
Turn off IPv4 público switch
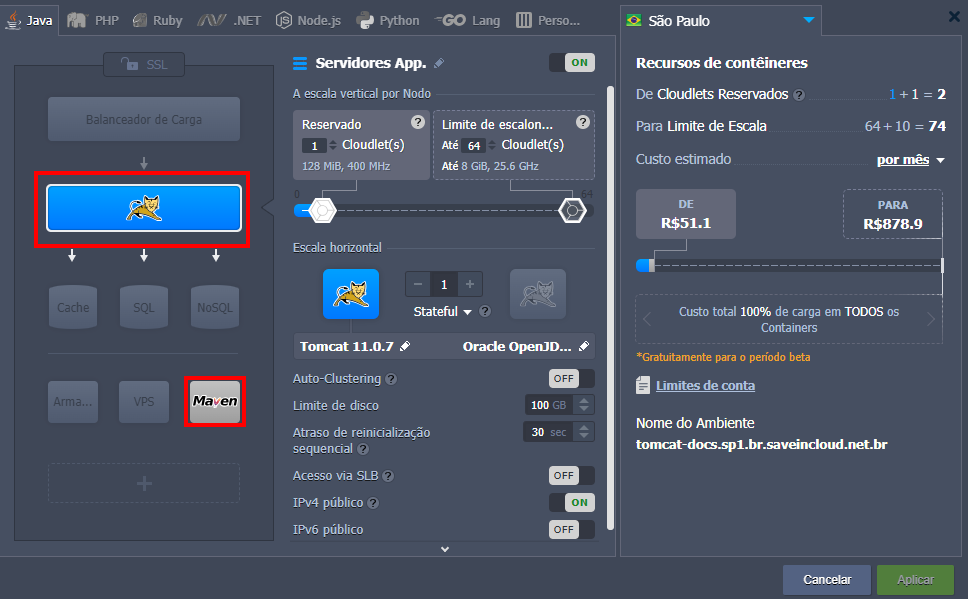pyautogui.click(x=572, y=502)
